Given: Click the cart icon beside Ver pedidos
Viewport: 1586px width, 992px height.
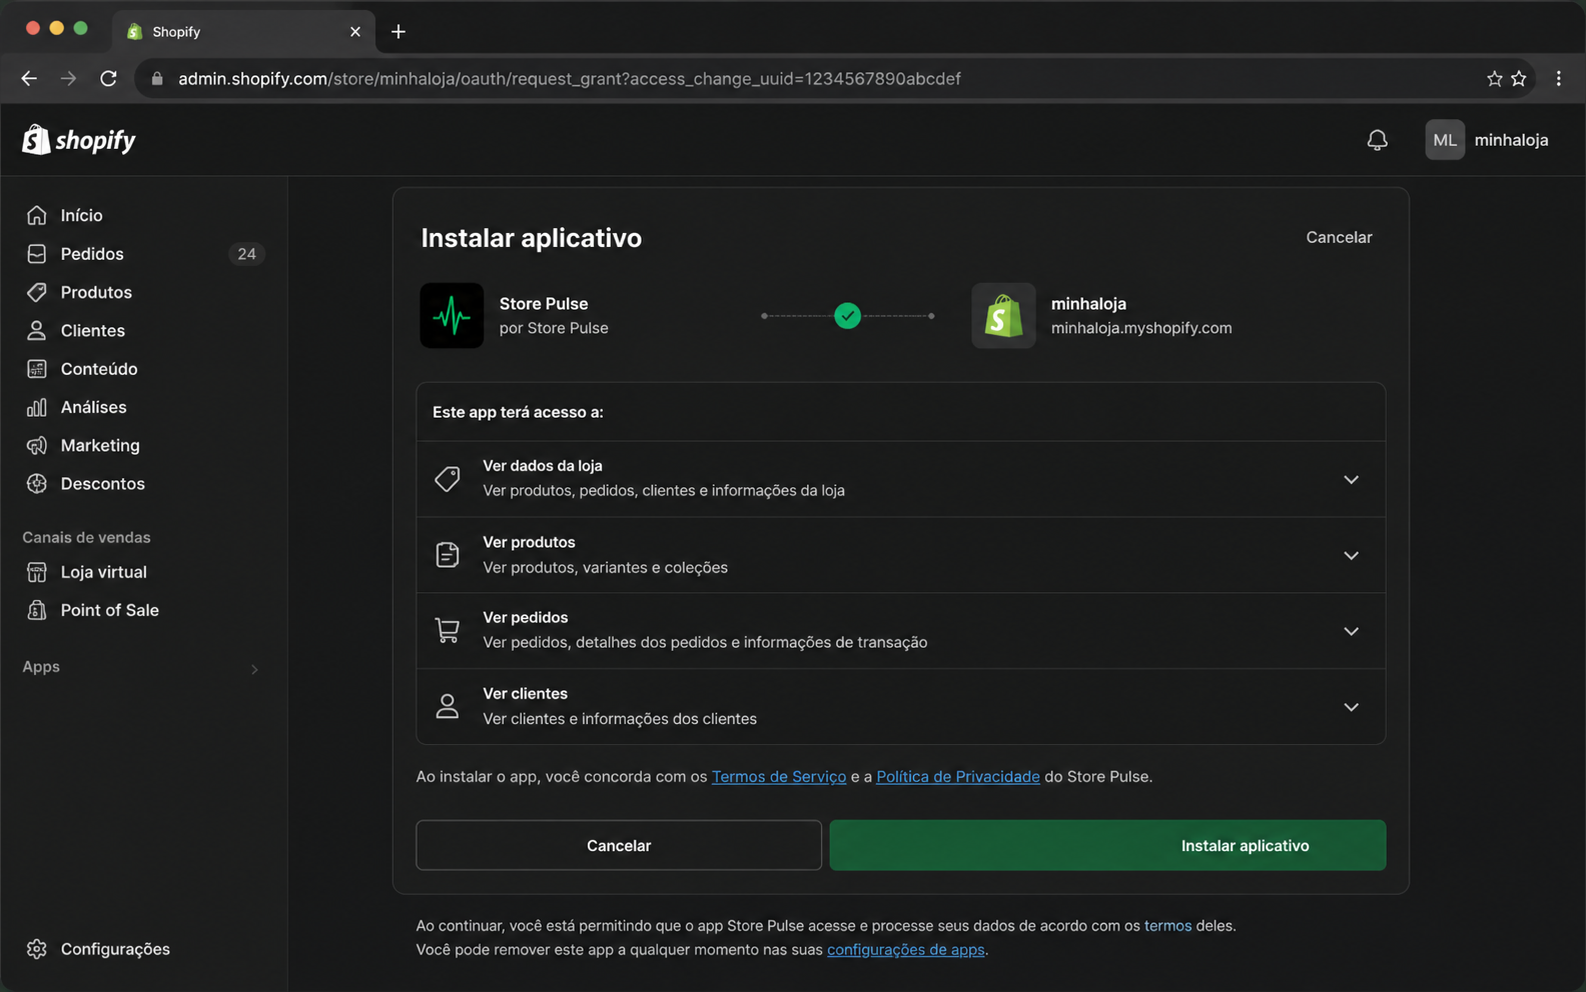Looking at the screenshot, I should tap(447, 631).
